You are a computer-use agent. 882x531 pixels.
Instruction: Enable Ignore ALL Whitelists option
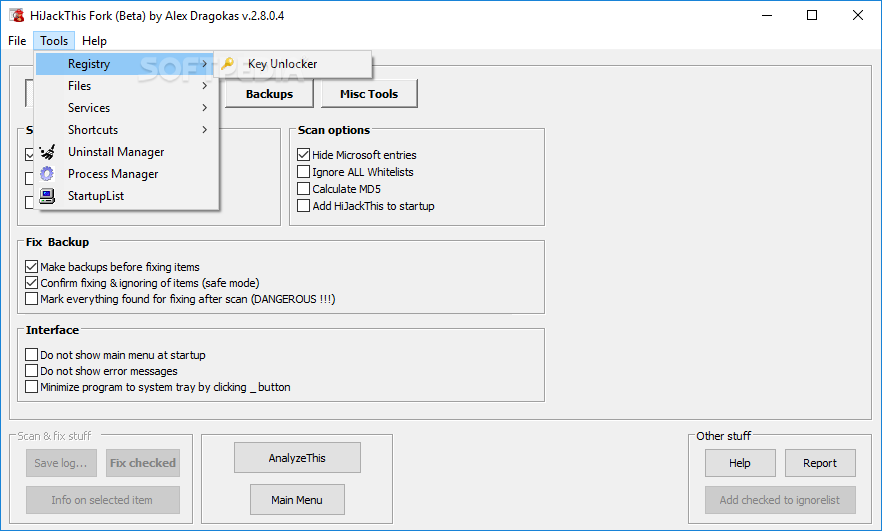[x=303, y=172]
